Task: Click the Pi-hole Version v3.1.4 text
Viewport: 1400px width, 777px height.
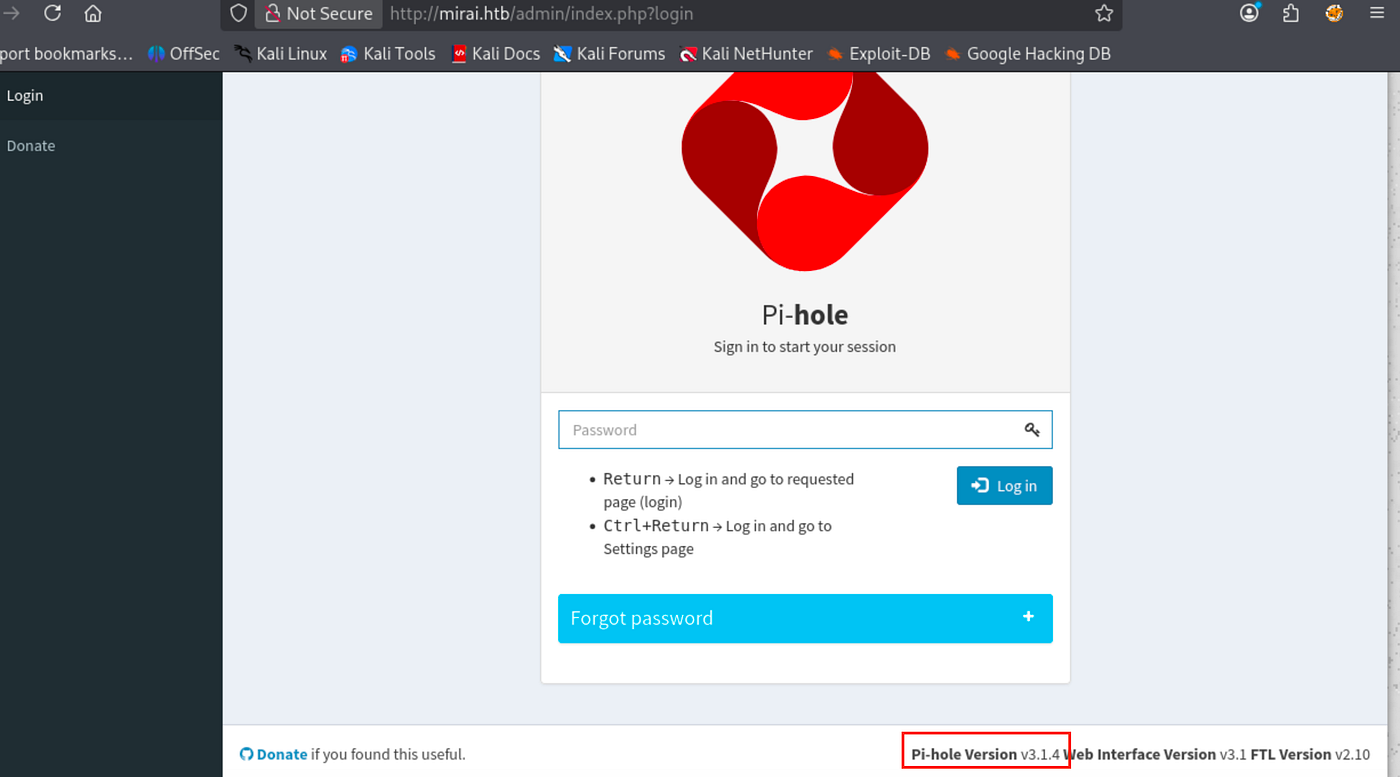Action: point(985,754)
